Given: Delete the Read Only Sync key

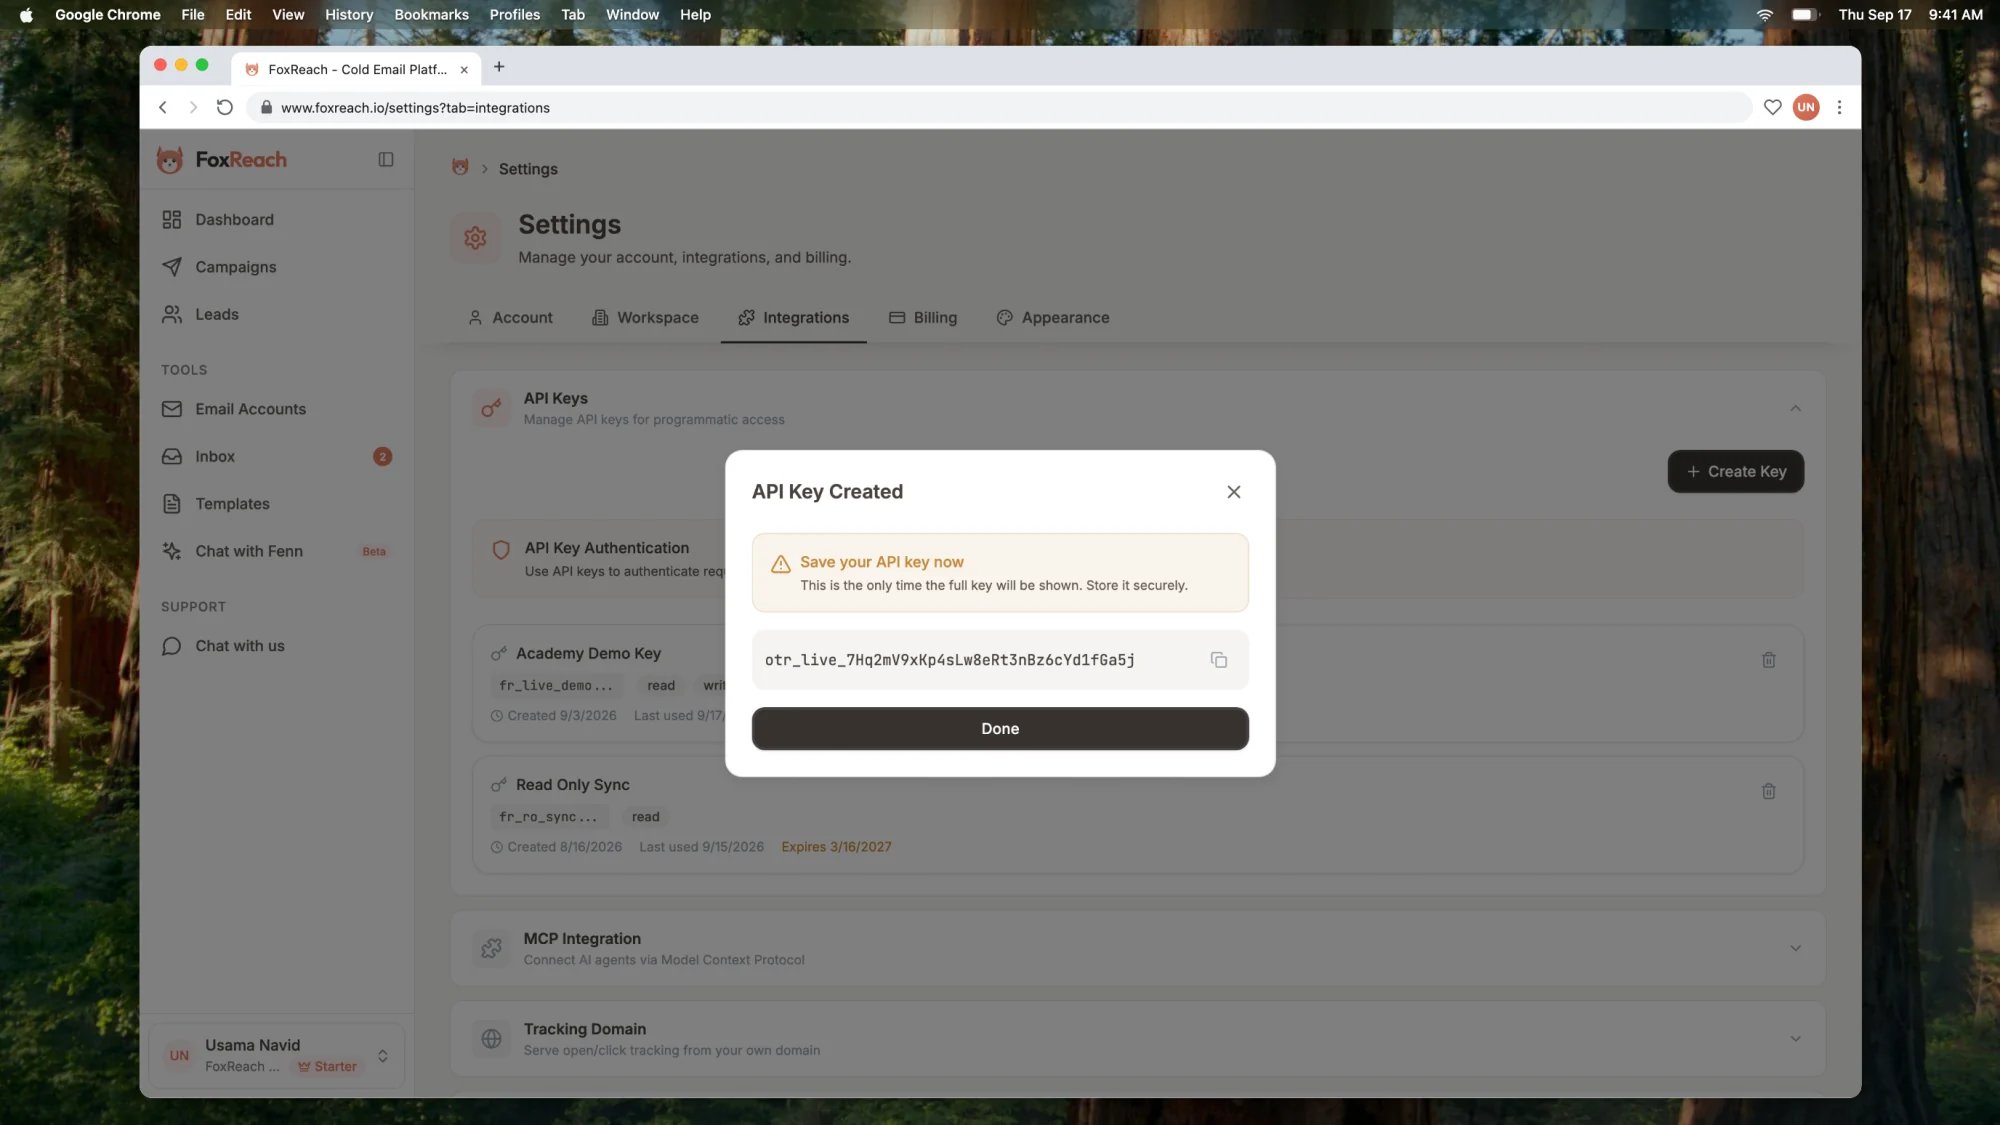Looking at the screenshot, I should (1768, 791).
